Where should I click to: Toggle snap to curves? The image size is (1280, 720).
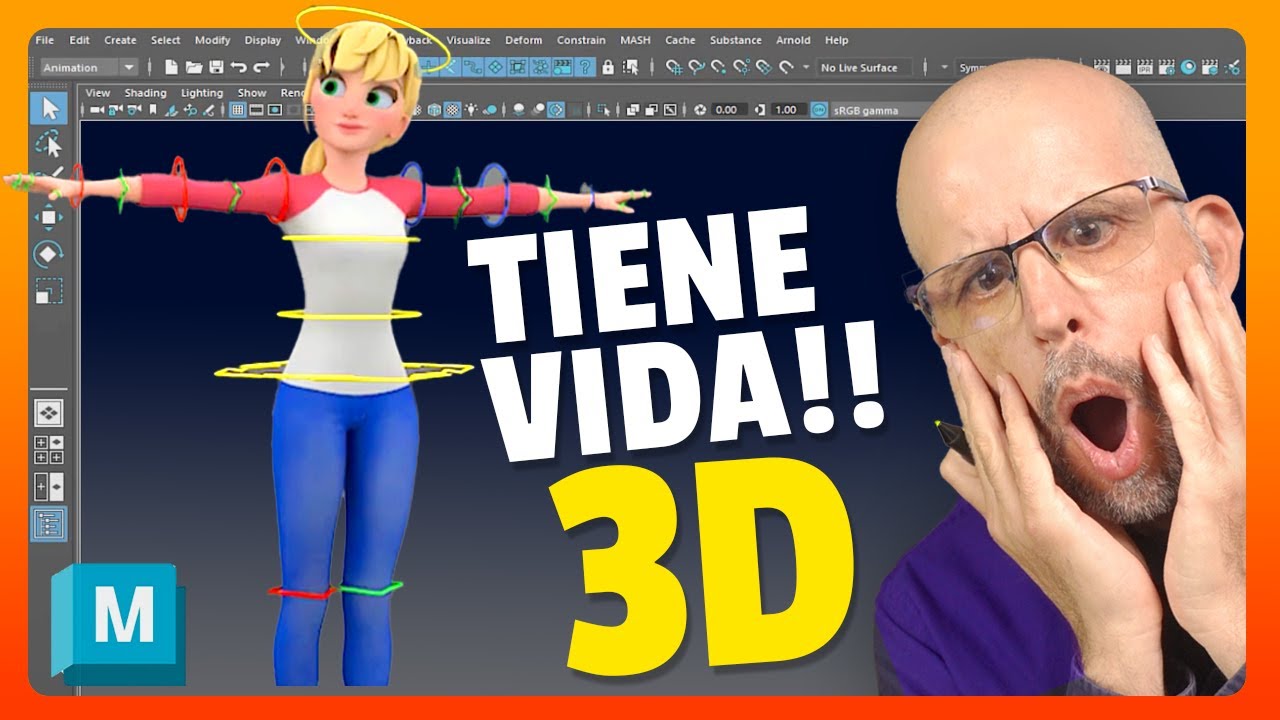point(696,67)
